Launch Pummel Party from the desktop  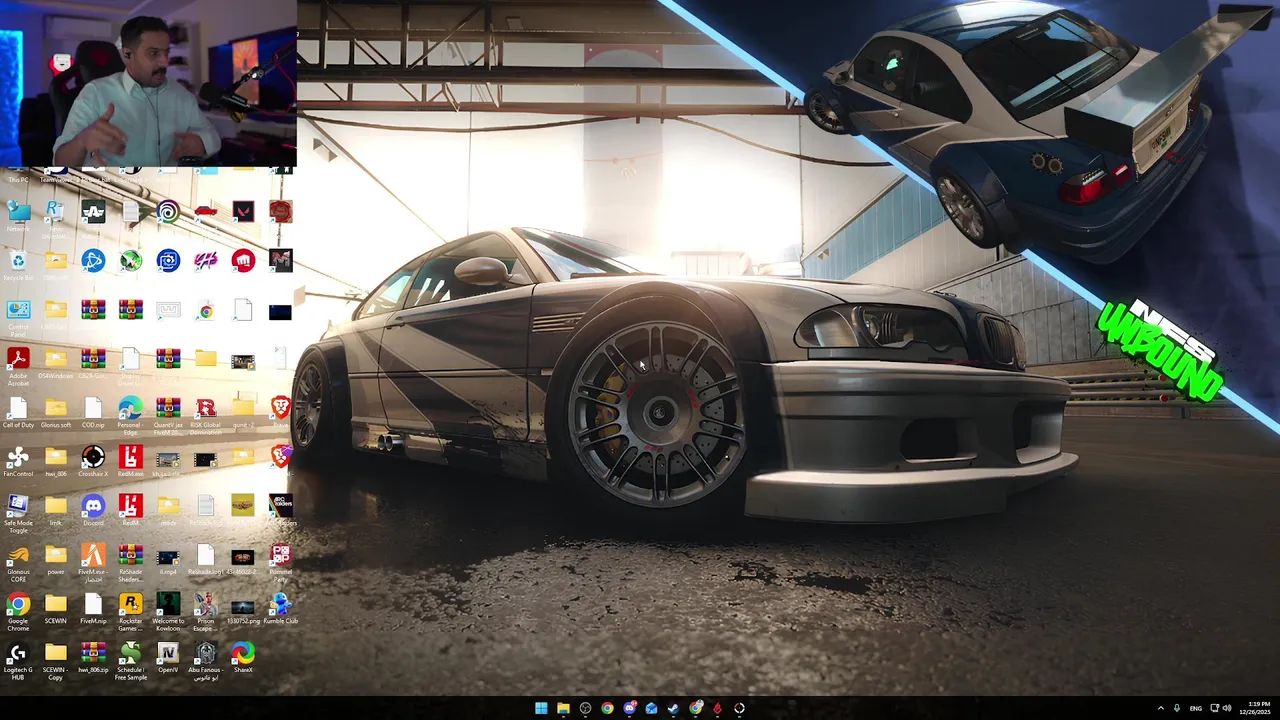[x=280, y=562]
